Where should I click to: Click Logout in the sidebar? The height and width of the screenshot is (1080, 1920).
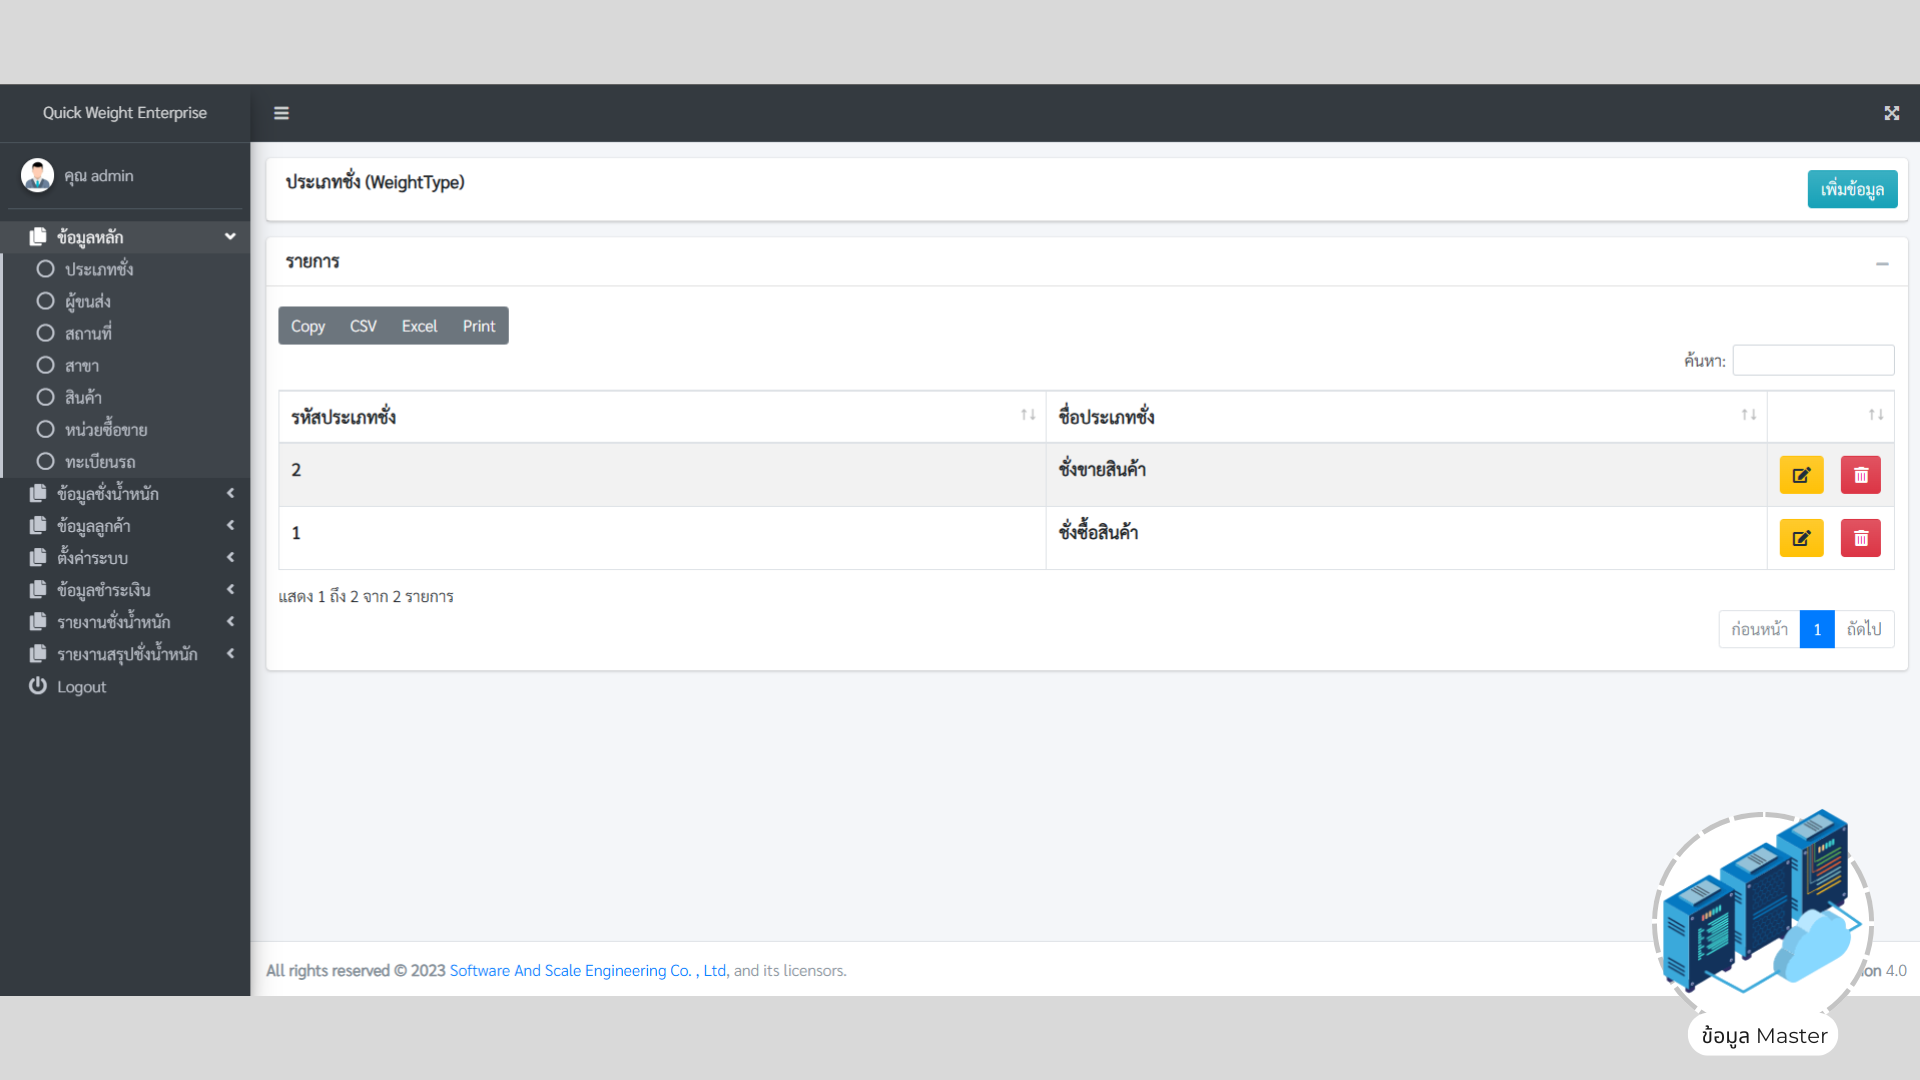pos(125,686)
